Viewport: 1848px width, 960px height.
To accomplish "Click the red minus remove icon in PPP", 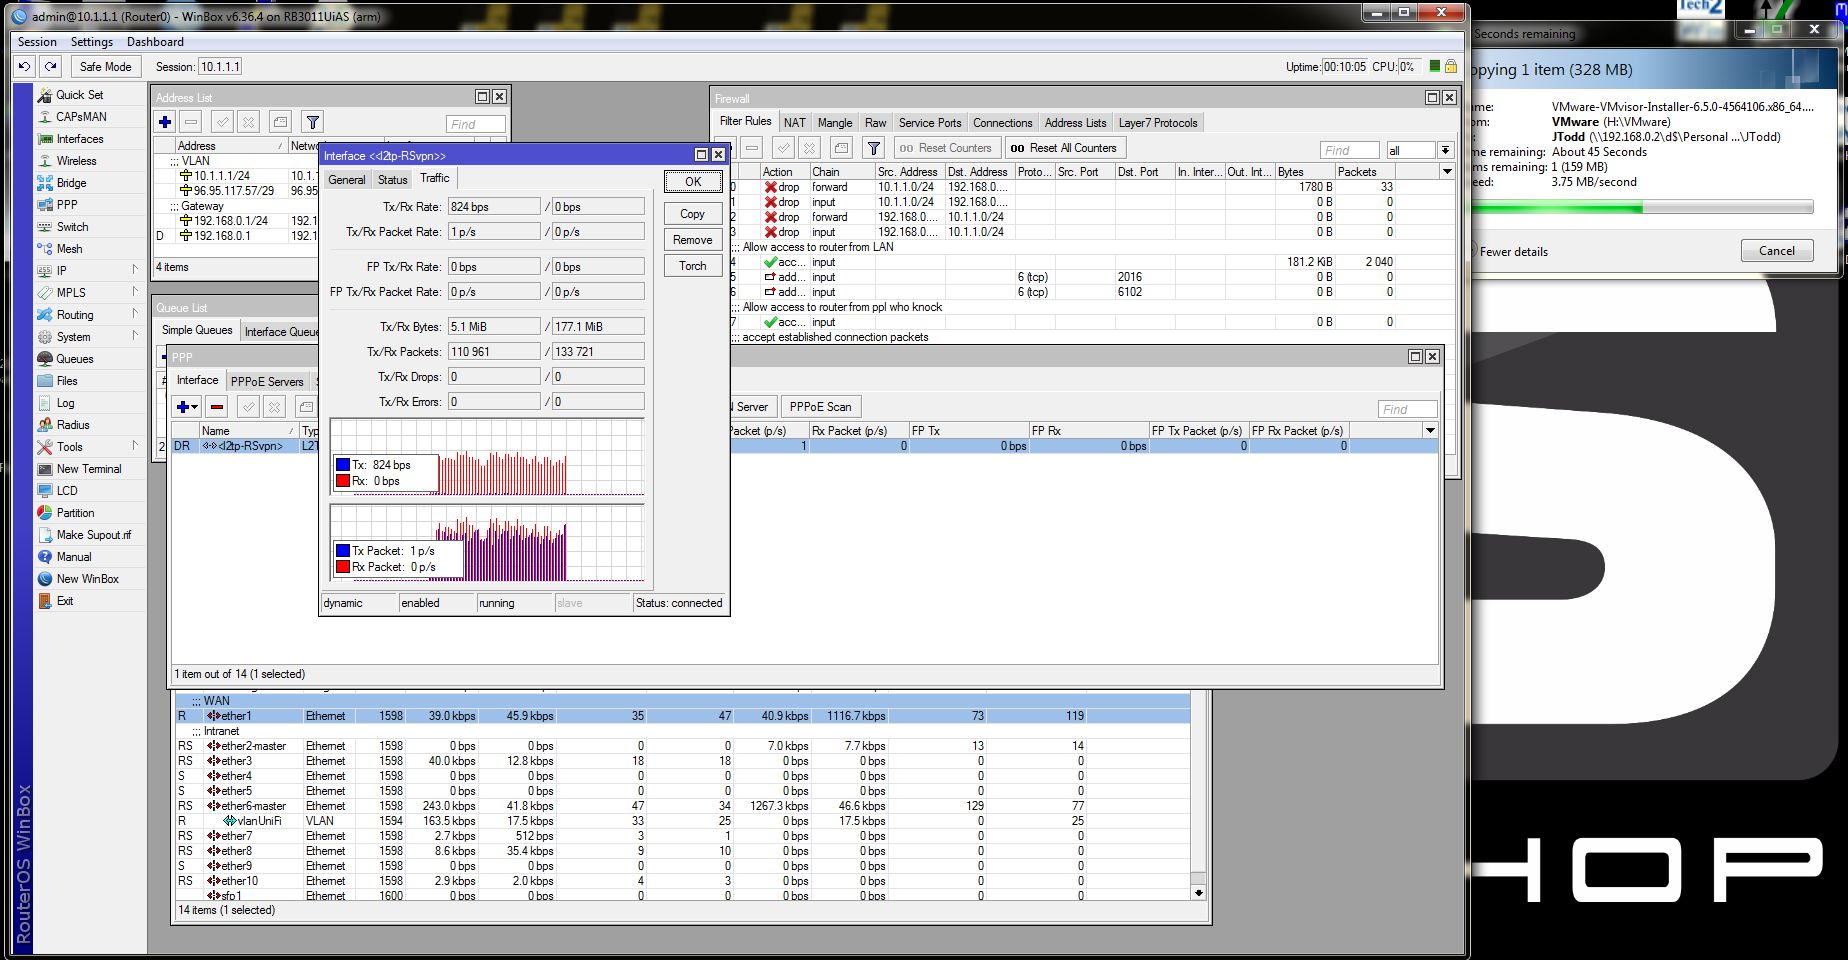I will click(217, 406).
